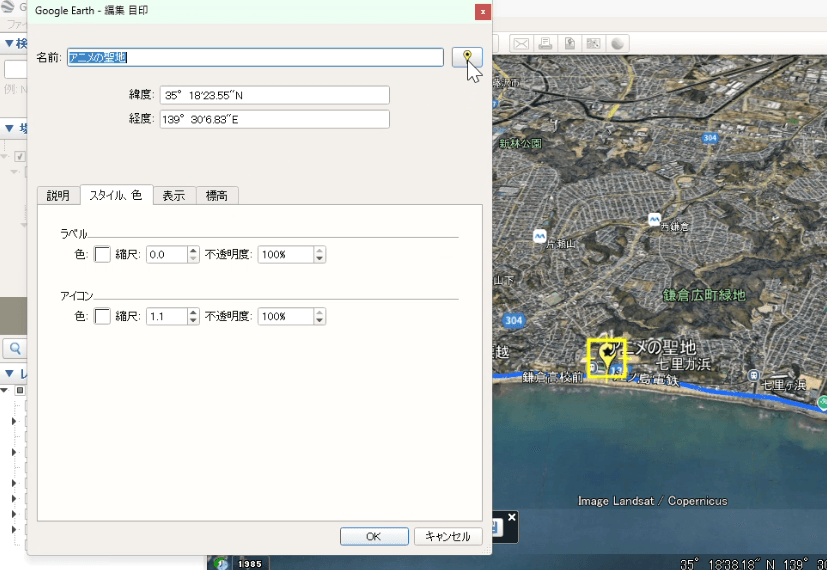Click the Email toolbar icon
Image resolution: width=827 pixels, height=570 pixels.
tap(520, 43)
